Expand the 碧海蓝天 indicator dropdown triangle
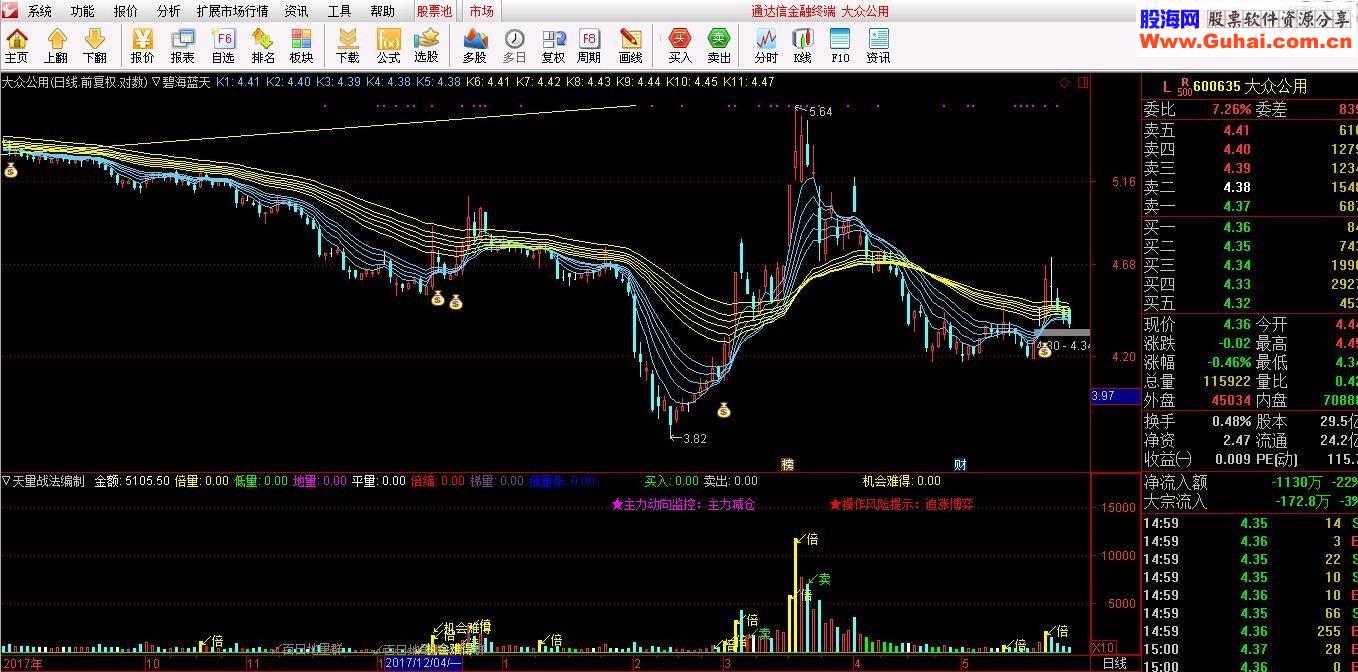 155,82
